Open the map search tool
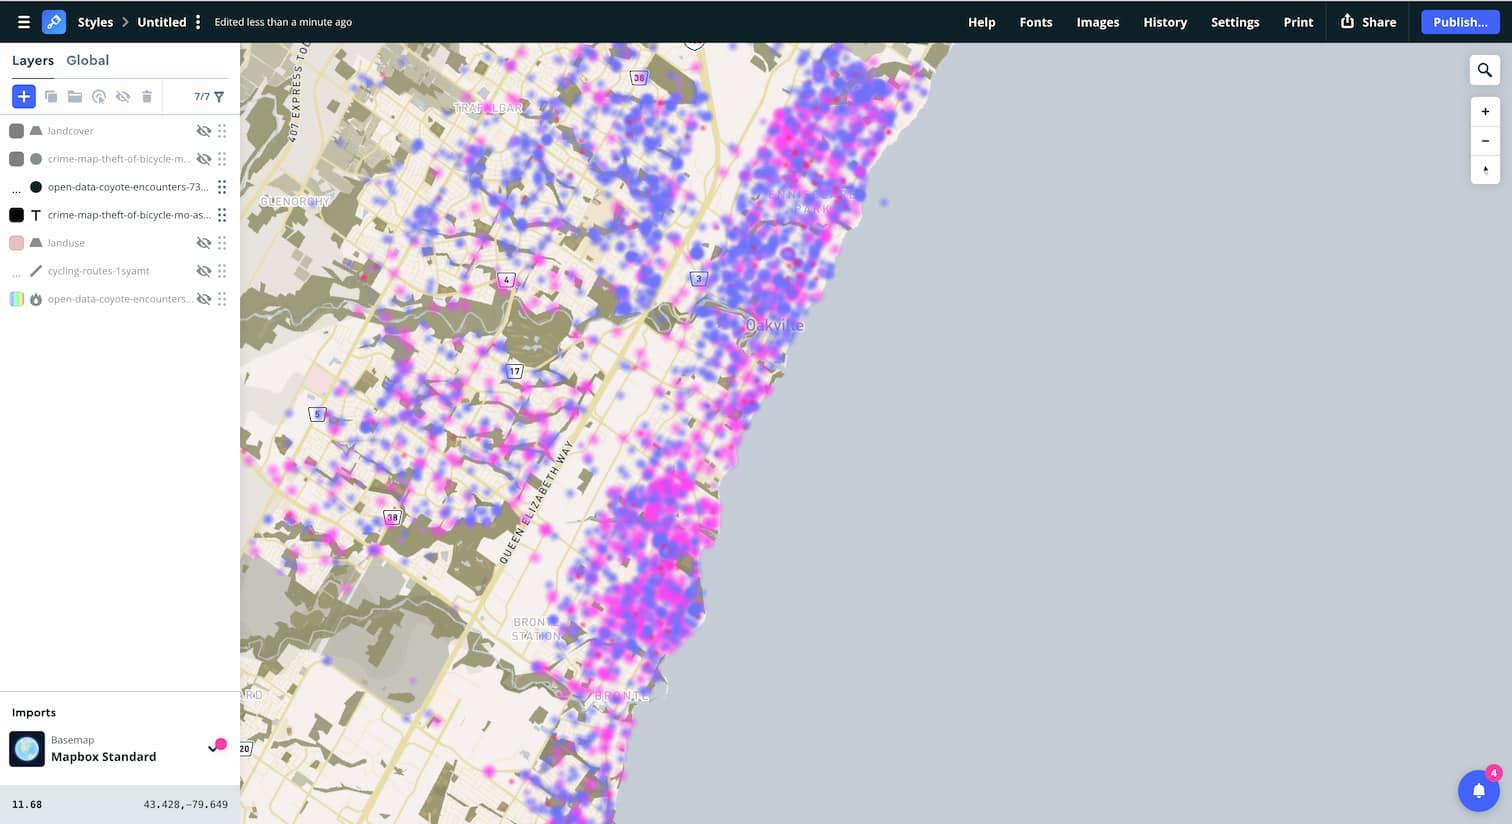Image resolution: width=1512 pixels, height=824 pixels. coord(1484,70)
